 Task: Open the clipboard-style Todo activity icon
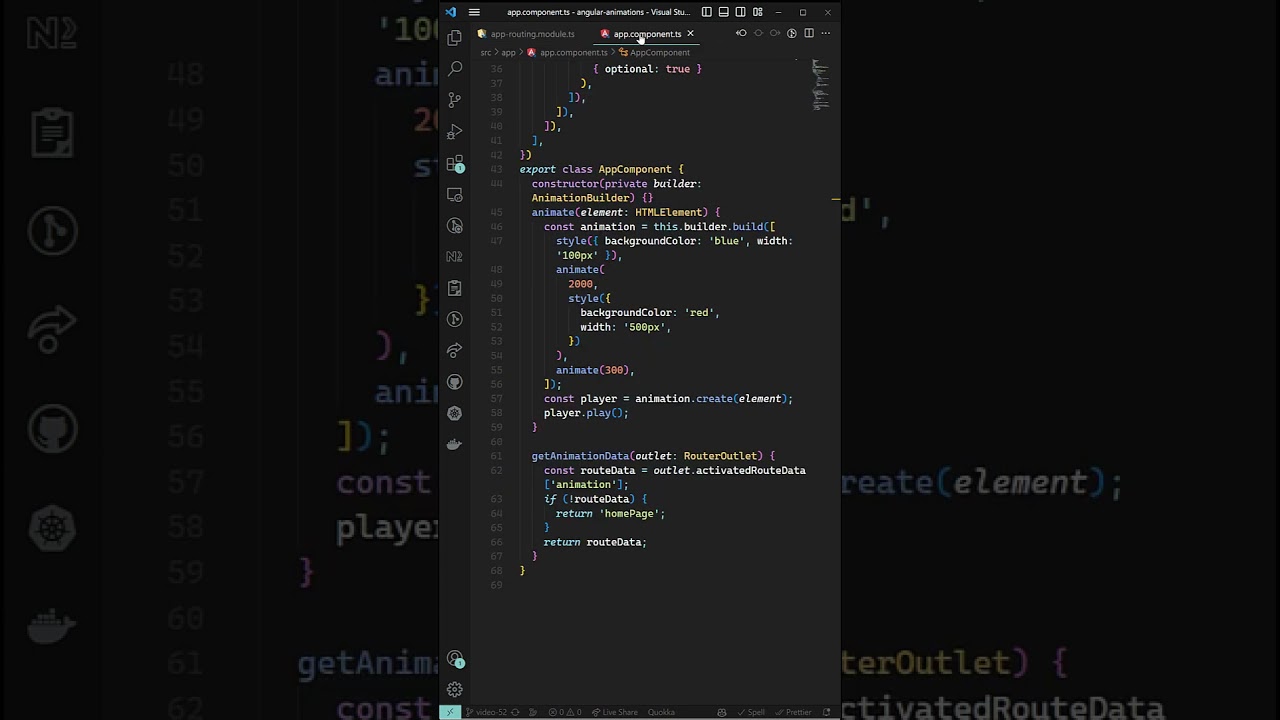455,288
